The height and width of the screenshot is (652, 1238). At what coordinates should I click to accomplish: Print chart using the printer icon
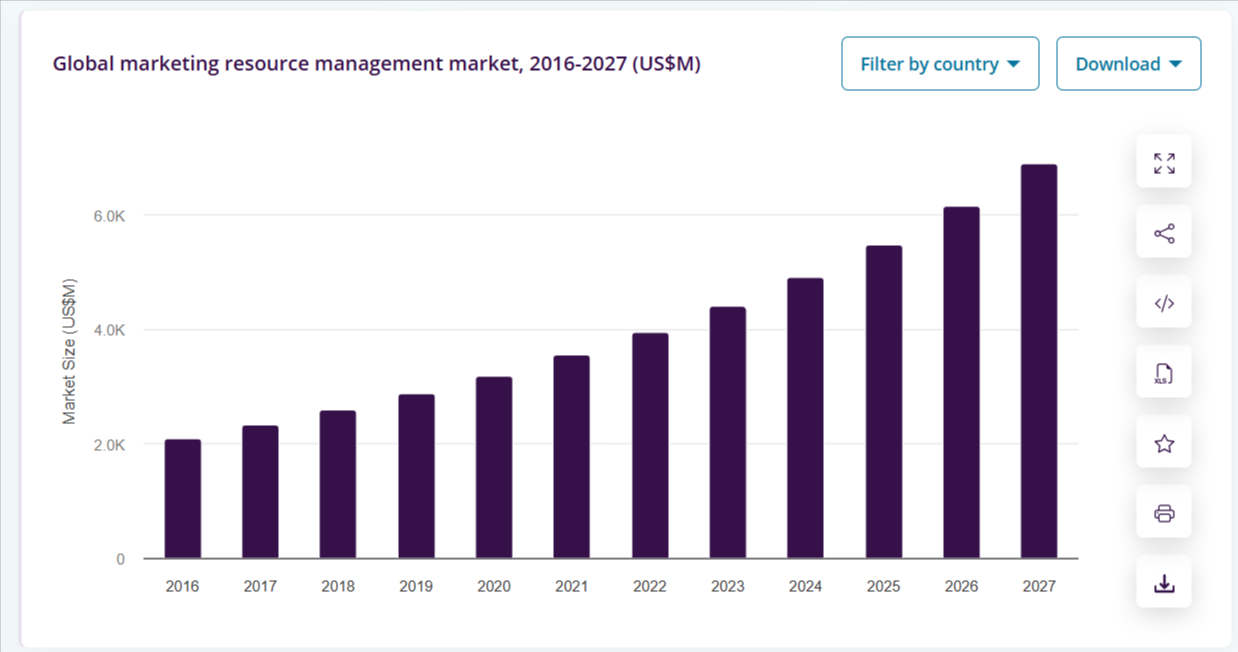(1164, 514)
